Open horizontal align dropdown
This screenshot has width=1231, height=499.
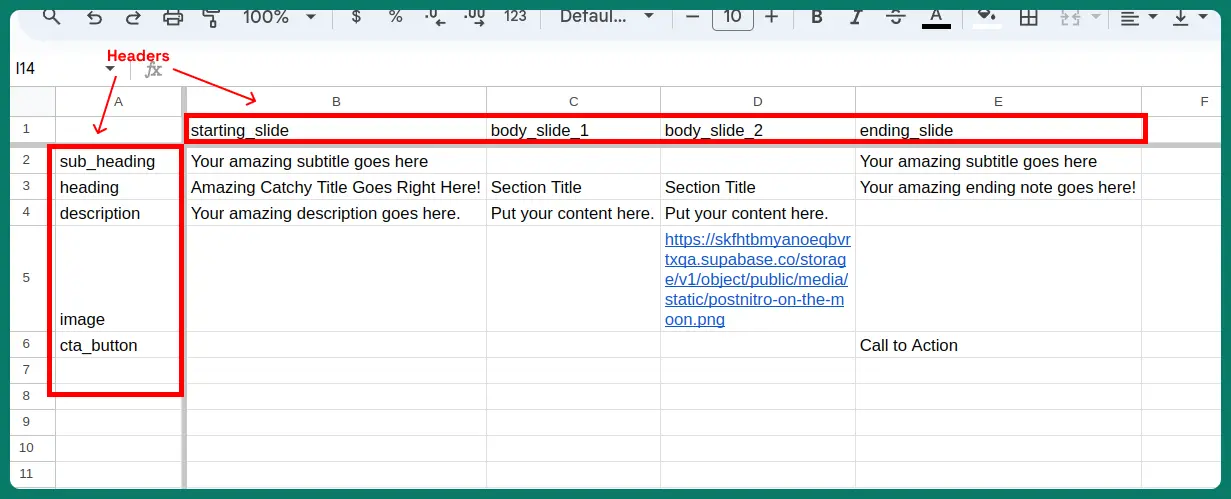pyautogui.click(x=1138, y=16)
